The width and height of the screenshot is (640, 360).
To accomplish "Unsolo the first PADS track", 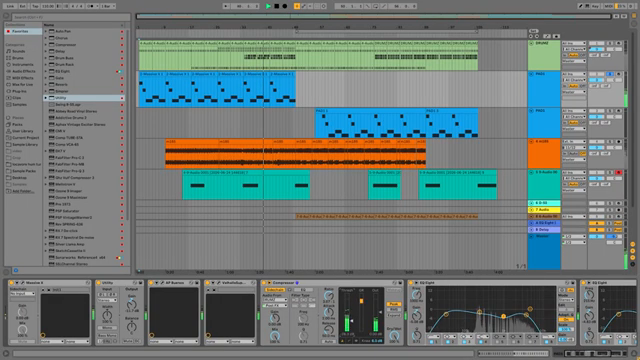I will pyautogui.click(x=610, y=74).
